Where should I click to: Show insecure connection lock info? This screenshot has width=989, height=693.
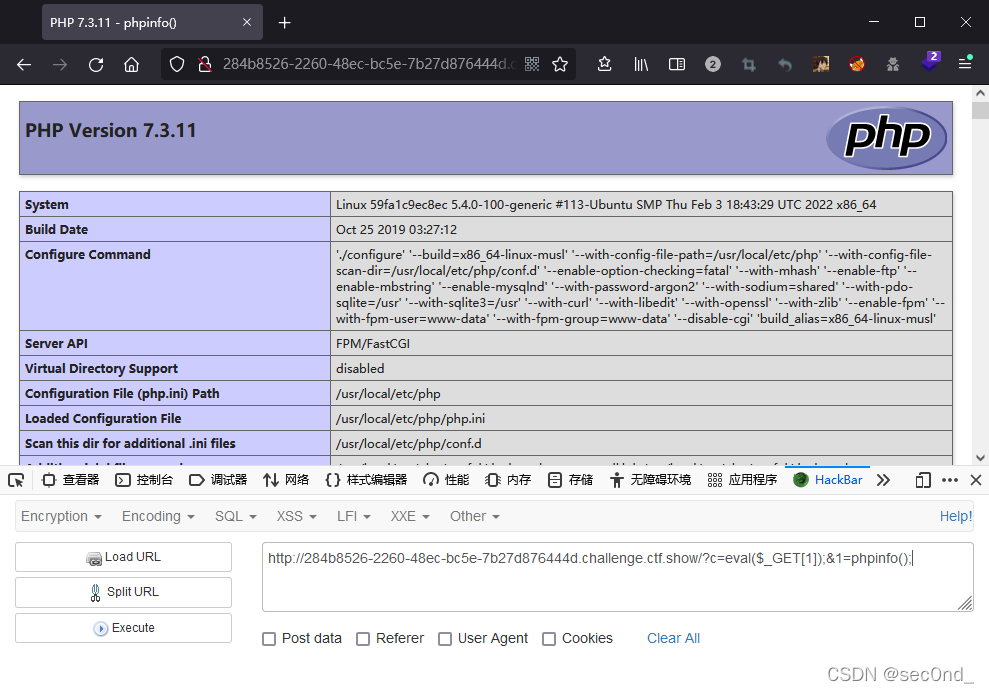[x=205, y=64]
